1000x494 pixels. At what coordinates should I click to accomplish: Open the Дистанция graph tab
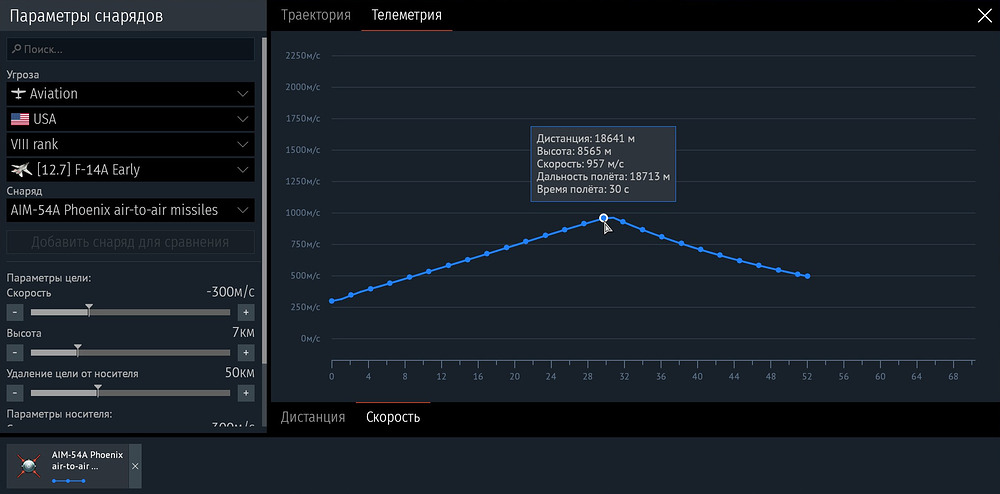point(313,418)
